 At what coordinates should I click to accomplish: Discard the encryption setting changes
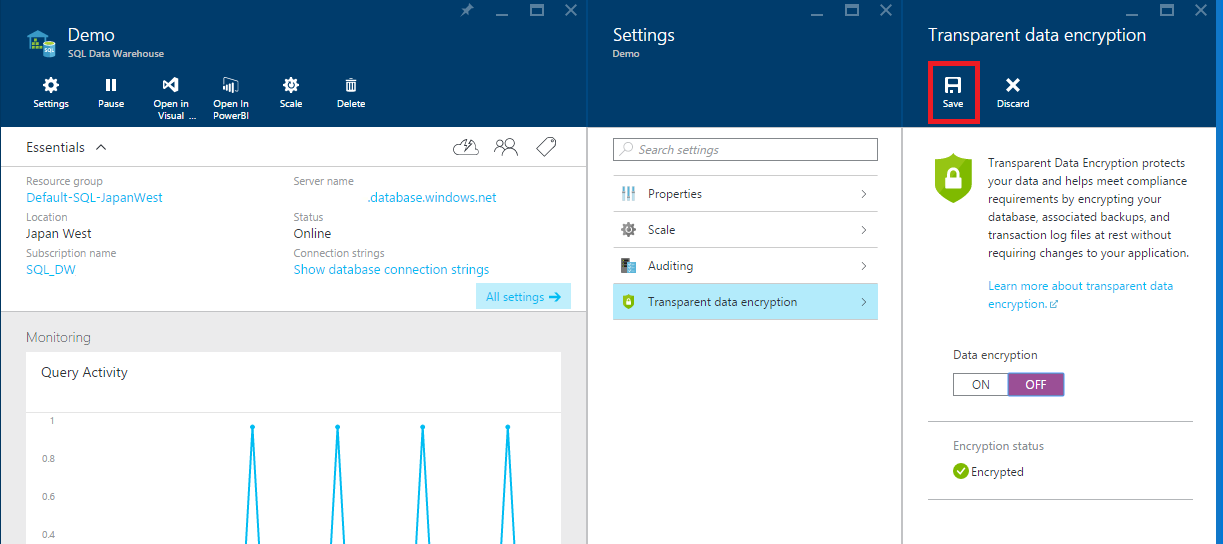pos(1012,92)
